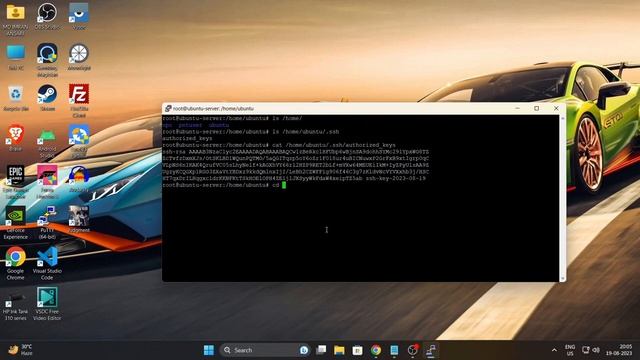This screenshot has width=640, height=360.
Task: Minimize the PuTTY terminal window
Action: click(x=517, y=109)
